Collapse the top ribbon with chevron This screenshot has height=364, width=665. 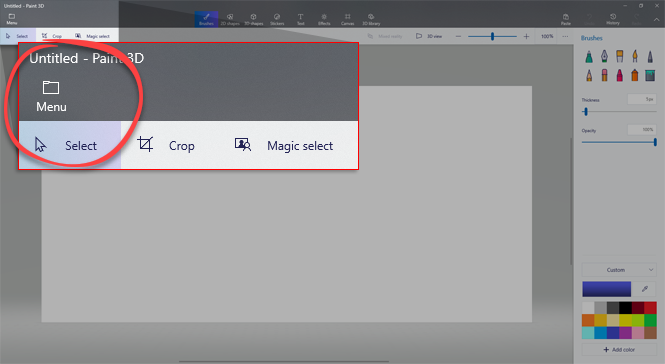[656, 20]
